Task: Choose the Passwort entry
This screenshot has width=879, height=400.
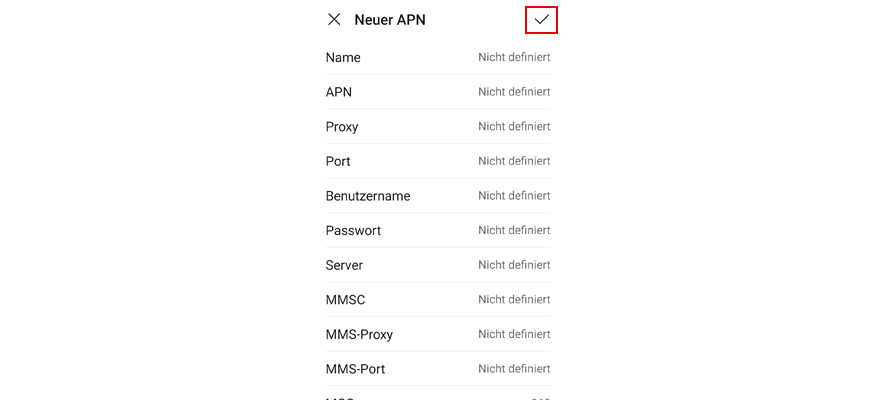Action: pyautogui.click(x=353, y=231)
